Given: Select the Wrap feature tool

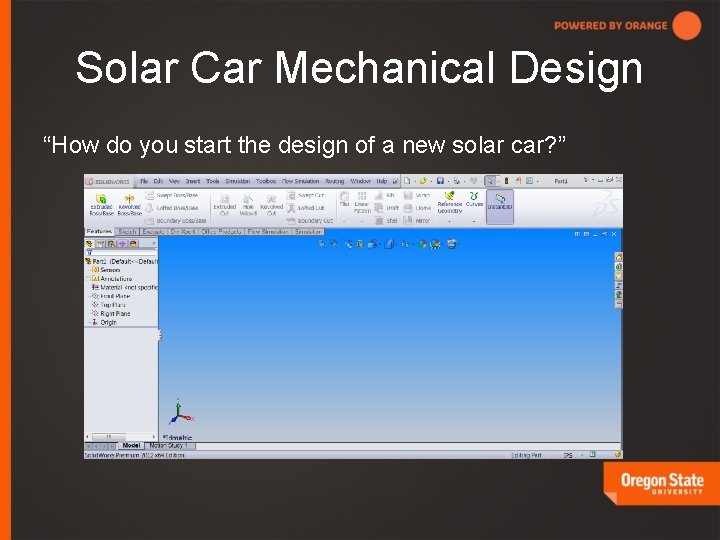Looking at the screenshot, I should tap(416, 196).
